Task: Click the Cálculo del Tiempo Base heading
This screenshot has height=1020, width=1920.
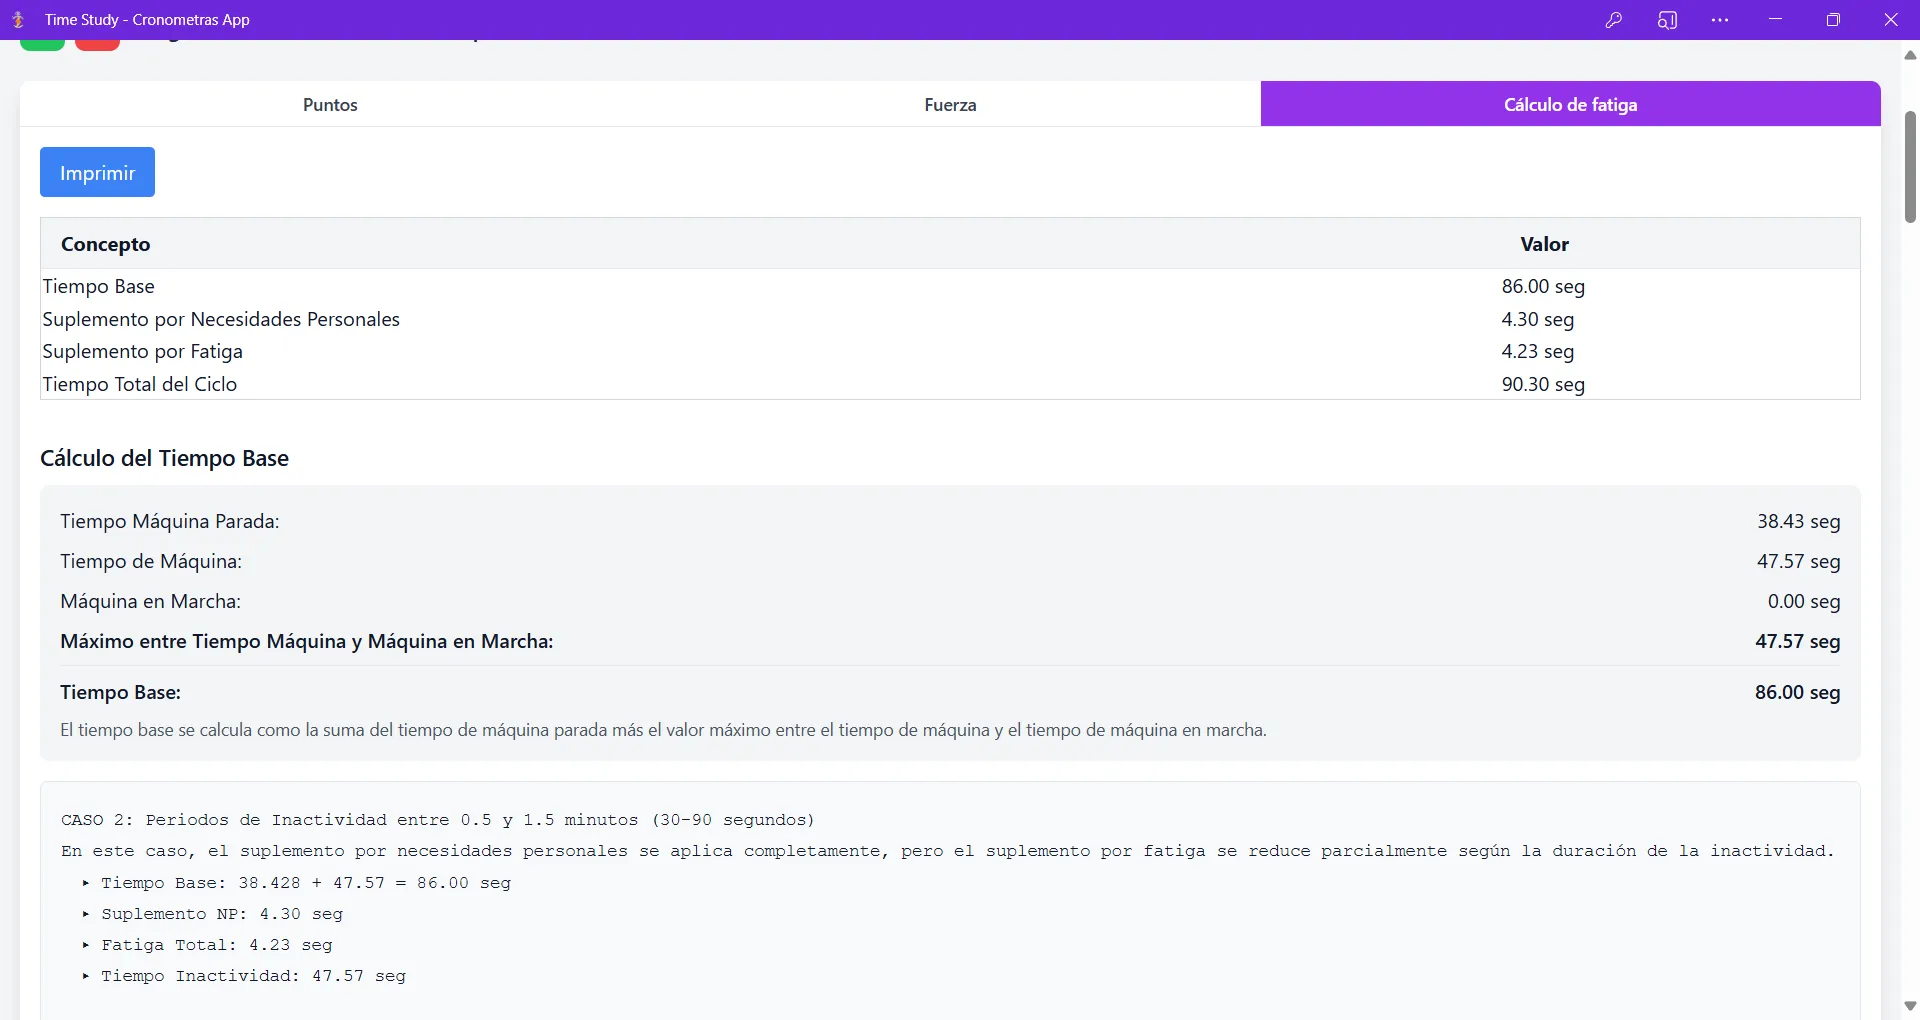Action: click(165, 458)
